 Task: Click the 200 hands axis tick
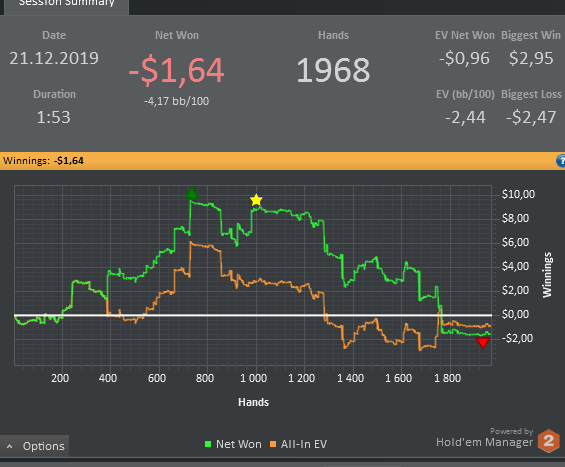[x=60, y=378]
